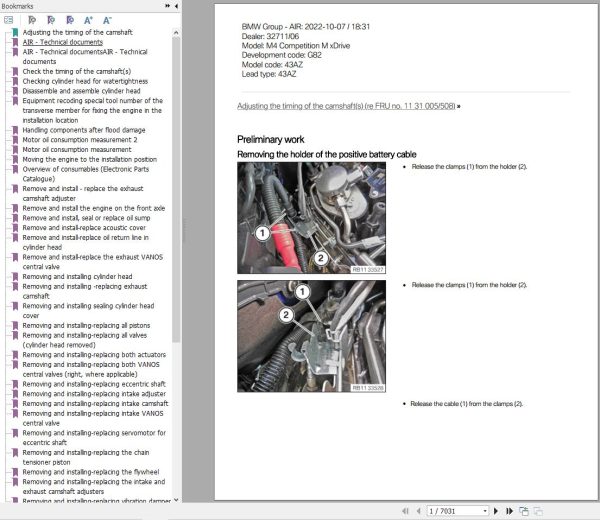The width and height of the screenshot is (600, 520).
Task: Click the purple bookmark icon beside Removing and installing cylinder head
Action: pyautogui.click(x=15, y=277)
